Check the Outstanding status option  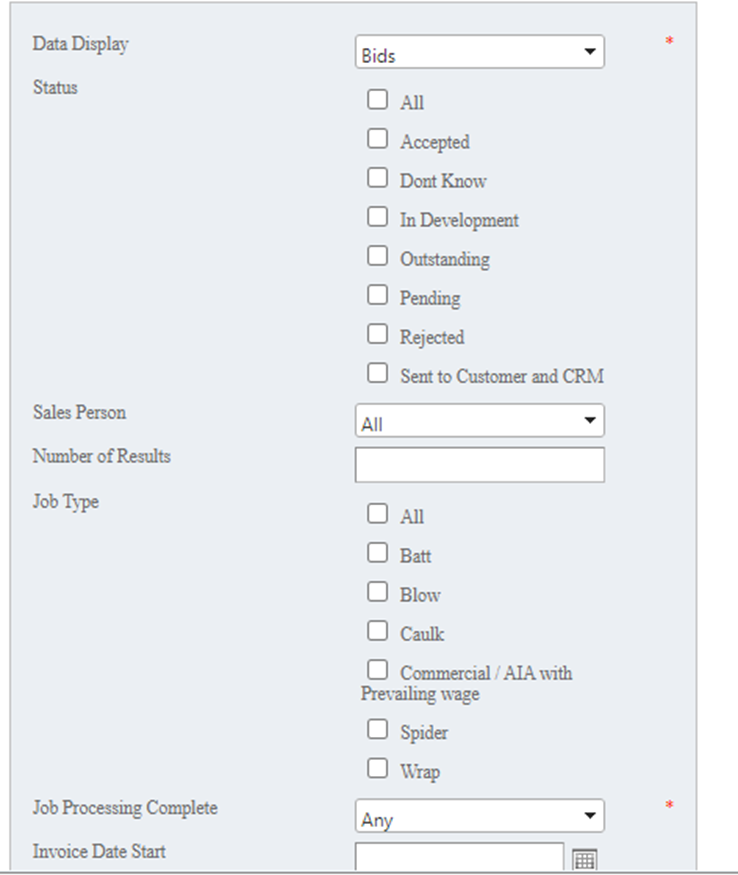[x=377, y=256]
